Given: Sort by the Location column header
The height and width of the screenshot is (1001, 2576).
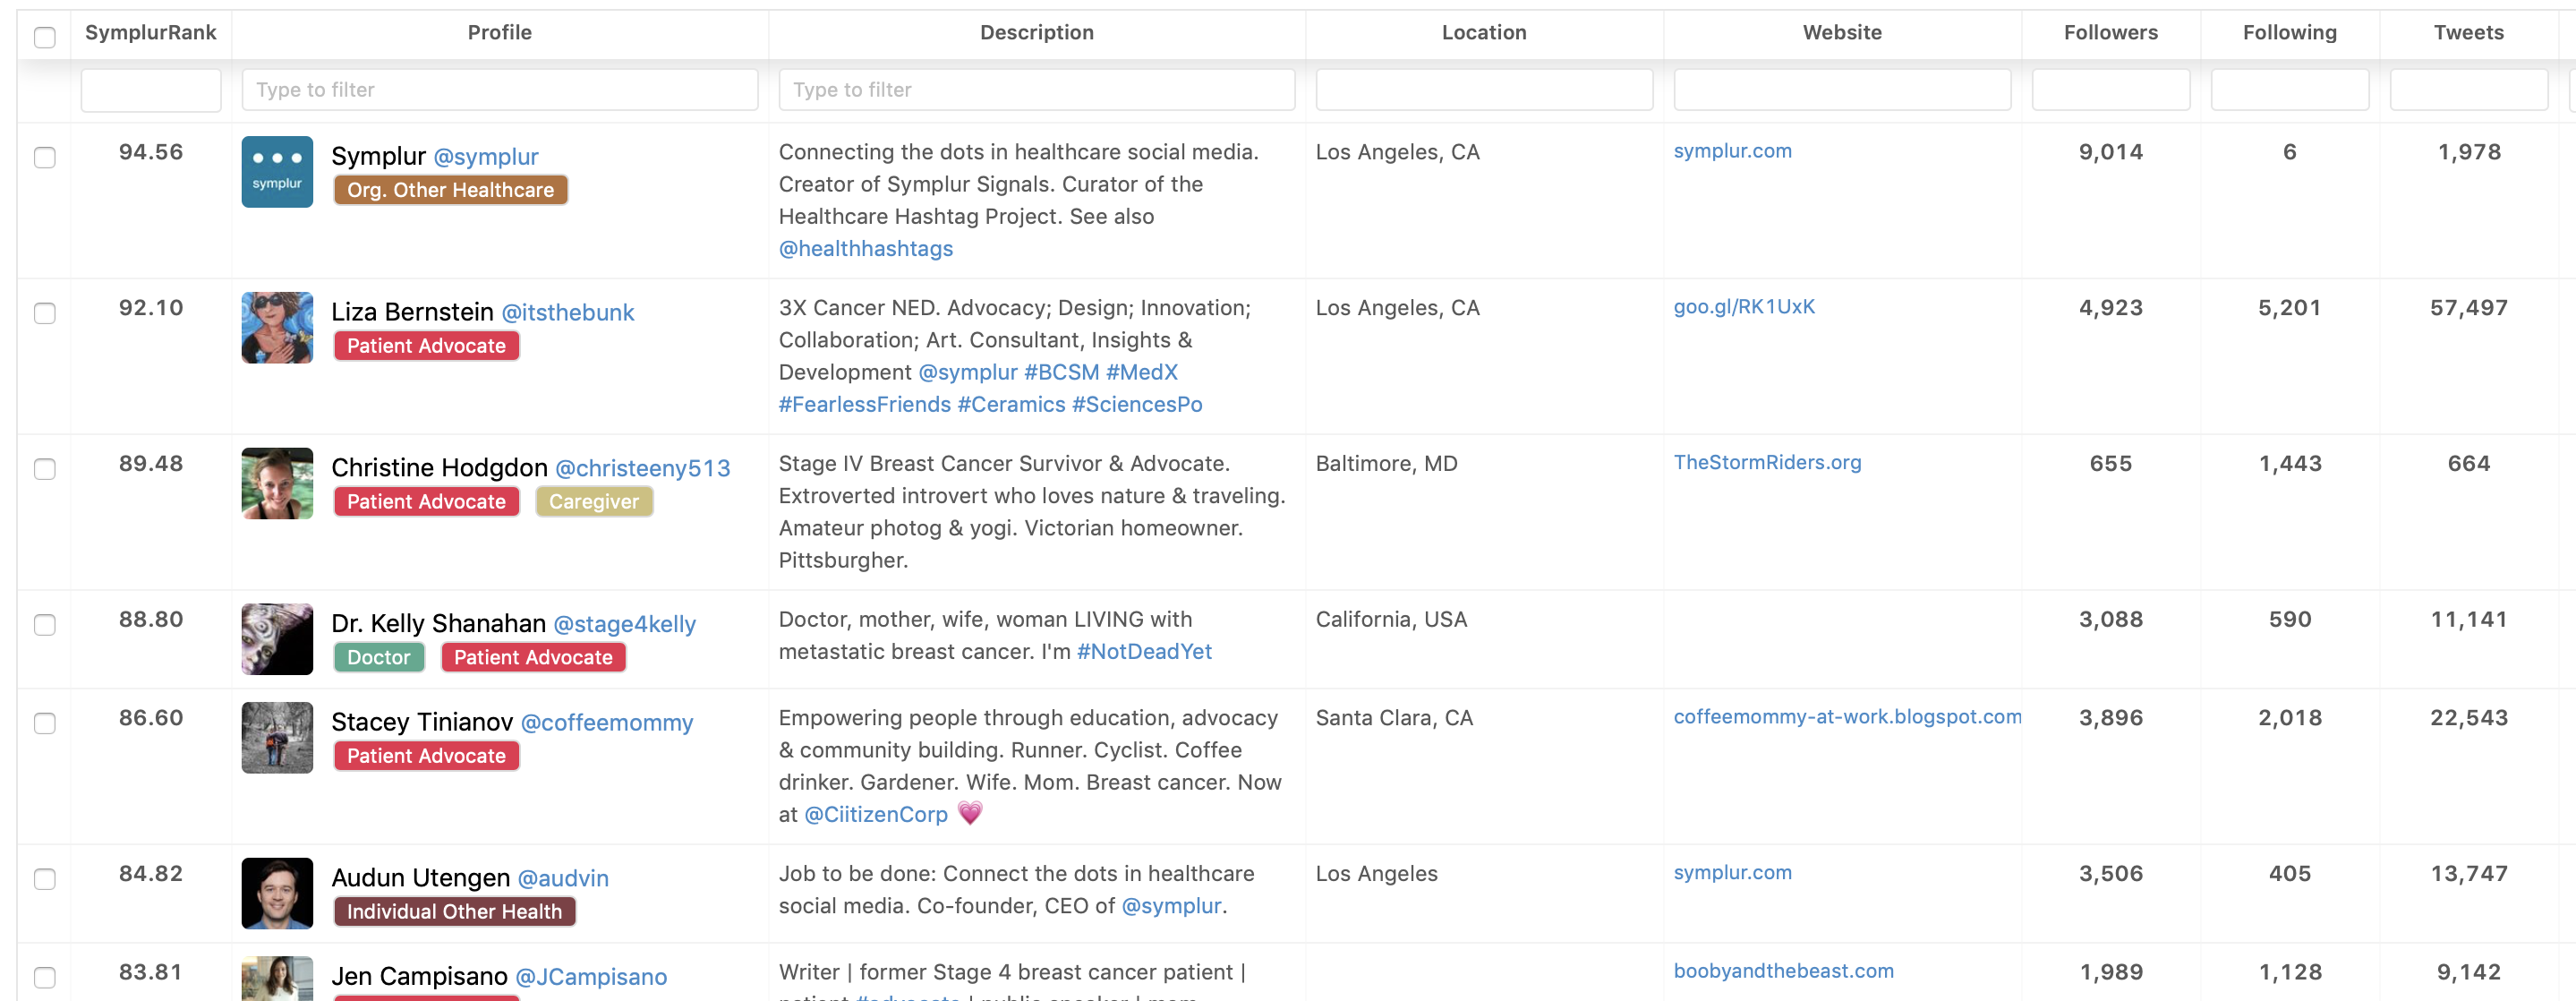Looking at the screenshot, I should 1484,33.
